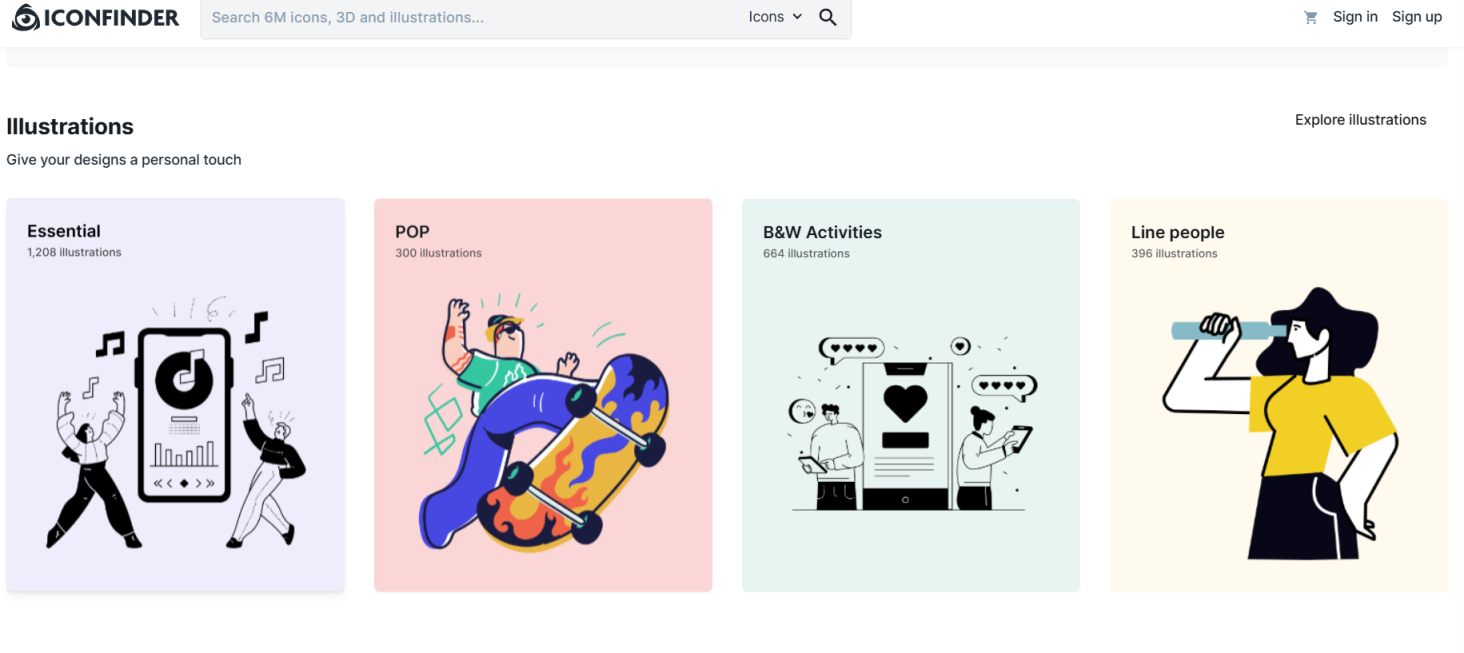Click the music phone dancing illustration
1464x653 pixels.
176,420
